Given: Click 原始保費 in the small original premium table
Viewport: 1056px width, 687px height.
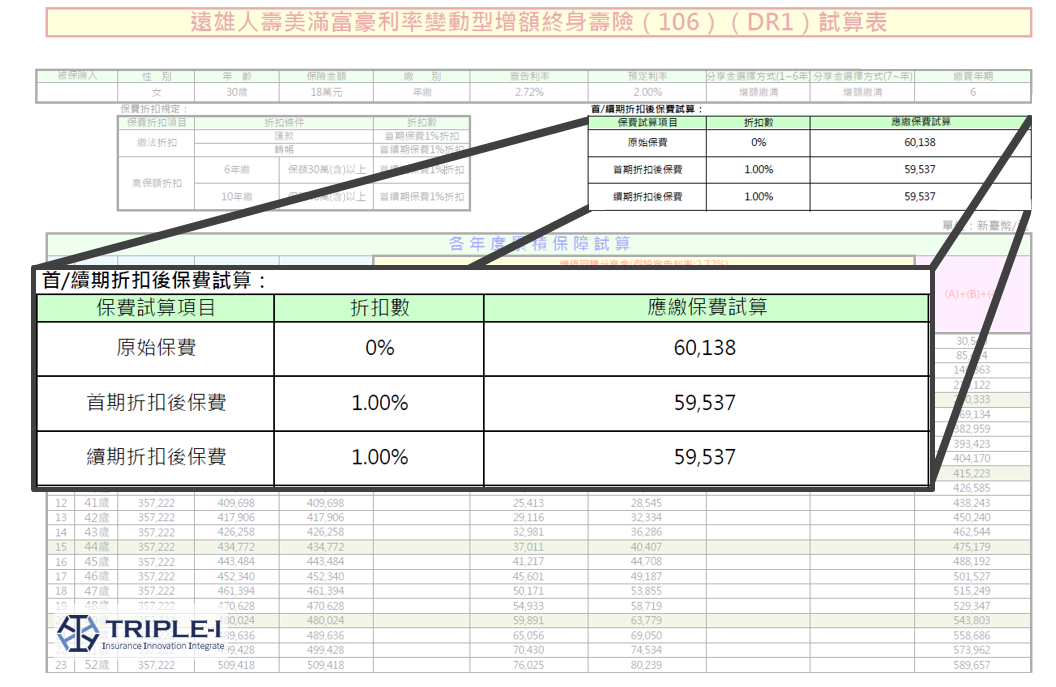Looking at the screenshot, I should coord(647,143).
